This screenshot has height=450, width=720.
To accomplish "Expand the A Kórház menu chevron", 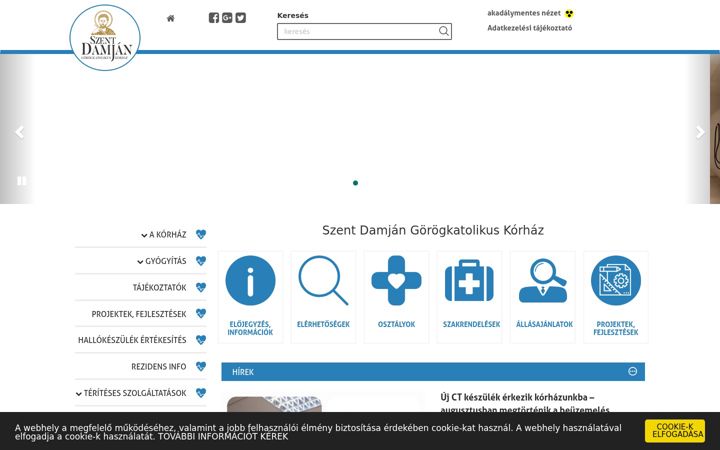I will pos(144,236).
